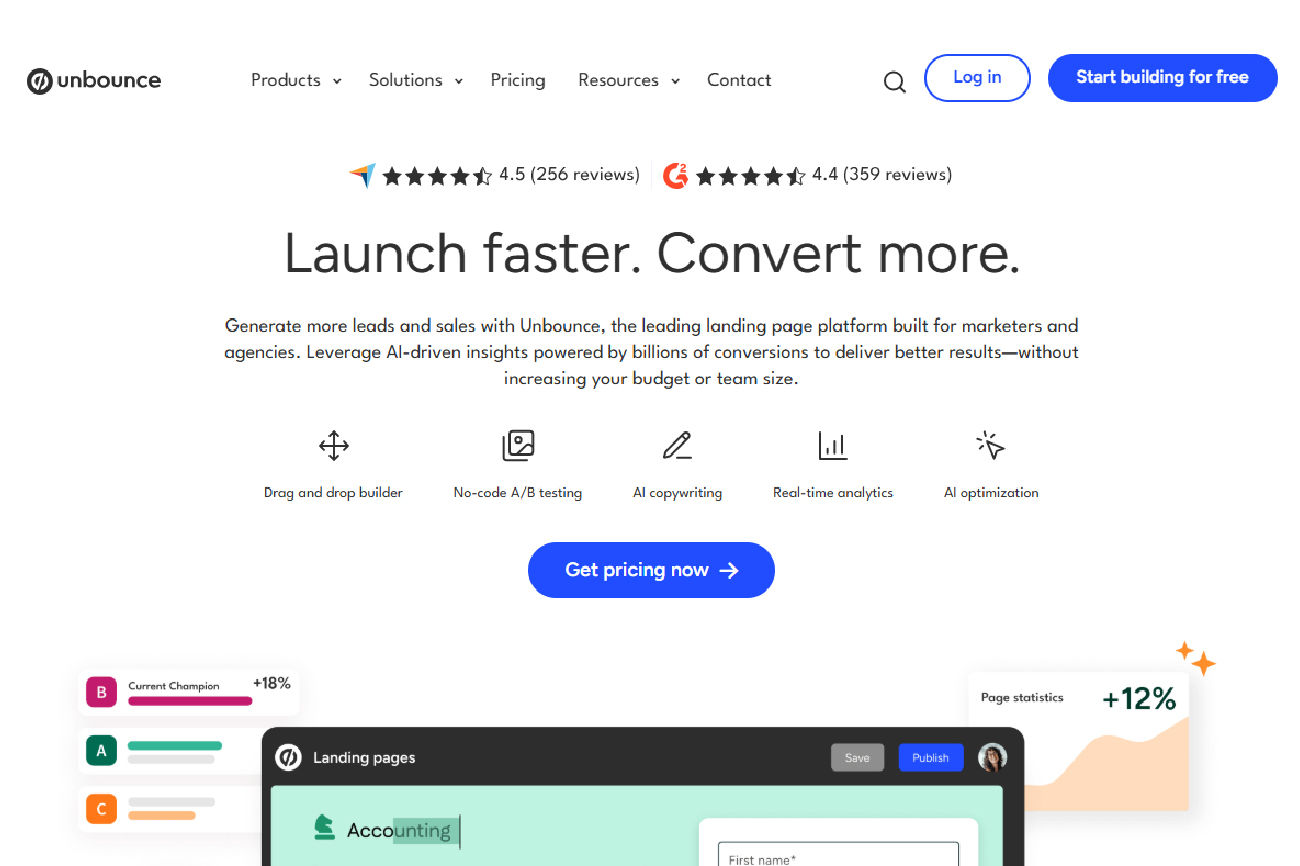Click the Log in button

tap(977, 78)
